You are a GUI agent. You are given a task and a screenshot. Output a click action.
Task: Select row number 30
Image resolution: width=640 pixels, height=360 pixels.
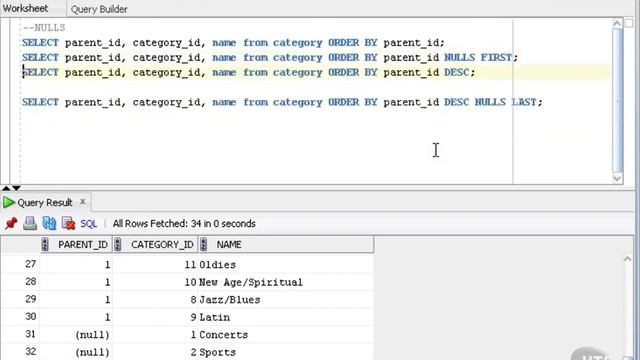tap(30, 317)
